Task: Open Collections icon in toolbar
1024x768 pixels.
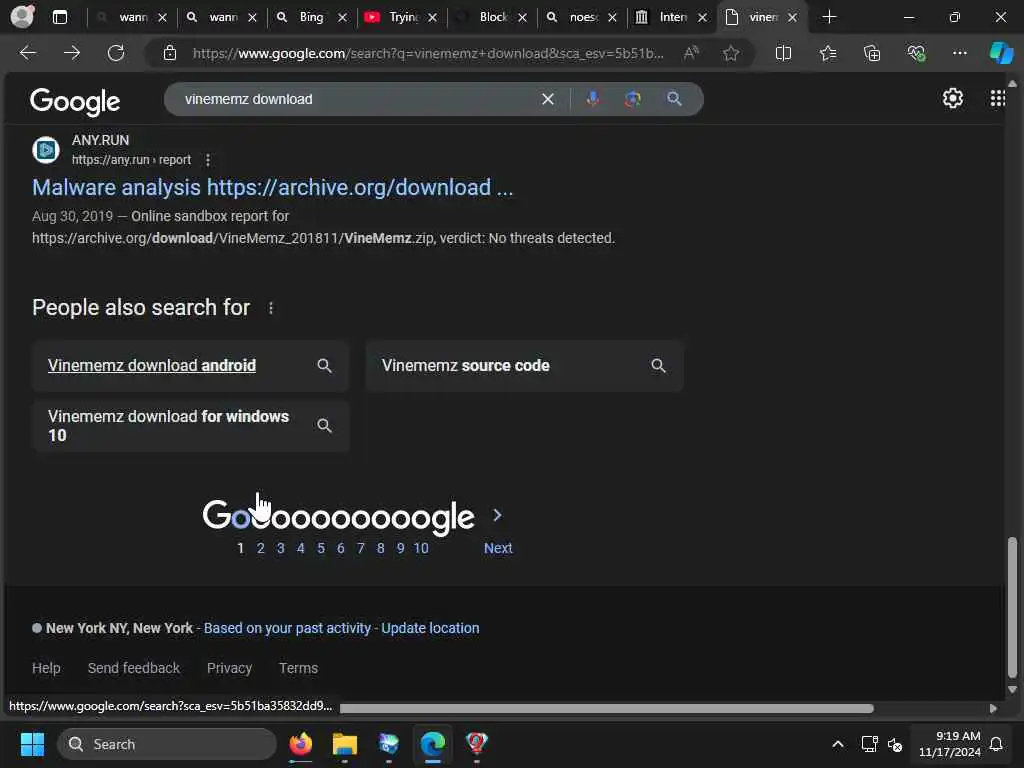Action: [872, 53]
